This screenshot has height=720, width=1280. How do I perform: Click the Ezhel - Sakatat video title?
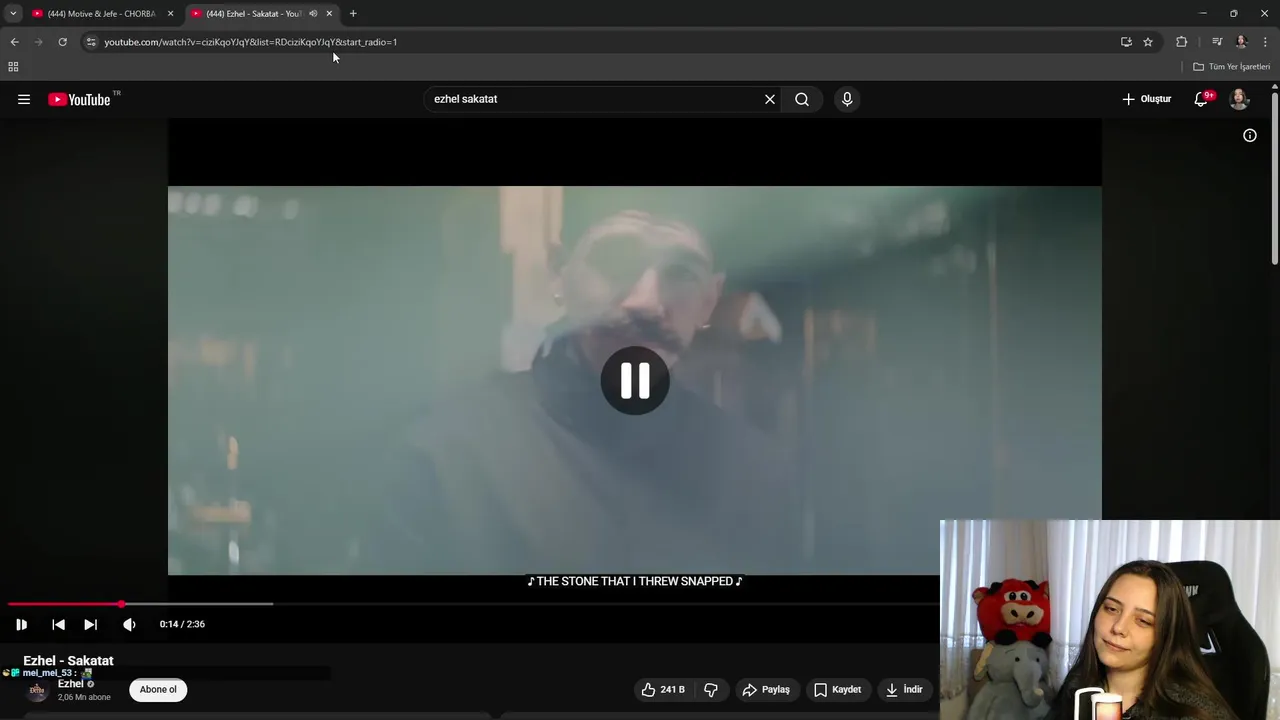tap(68, 661)
